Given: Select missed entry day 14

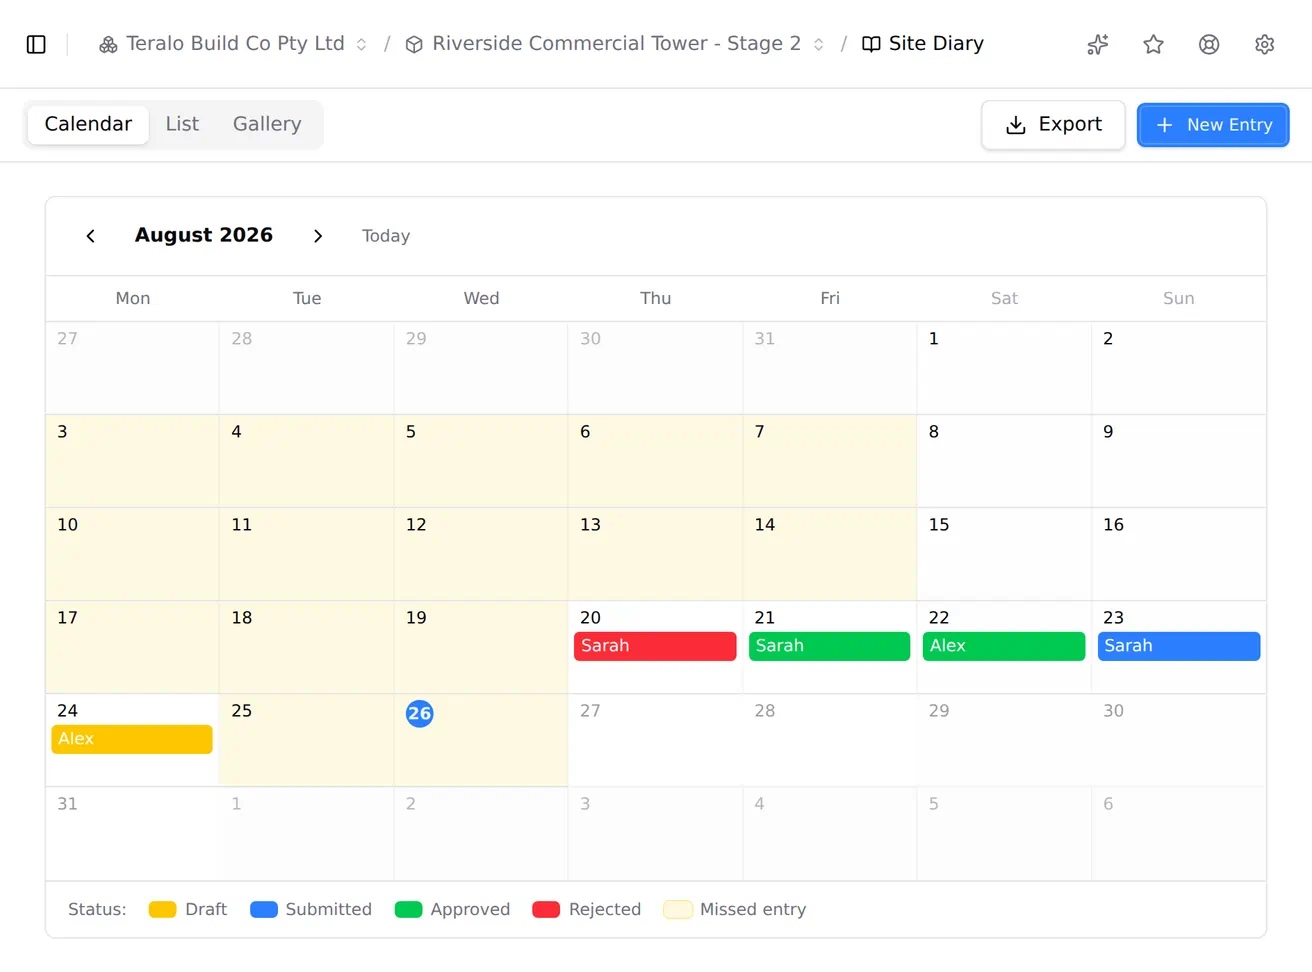Looking at the screenshot, I should pos(830,554).
